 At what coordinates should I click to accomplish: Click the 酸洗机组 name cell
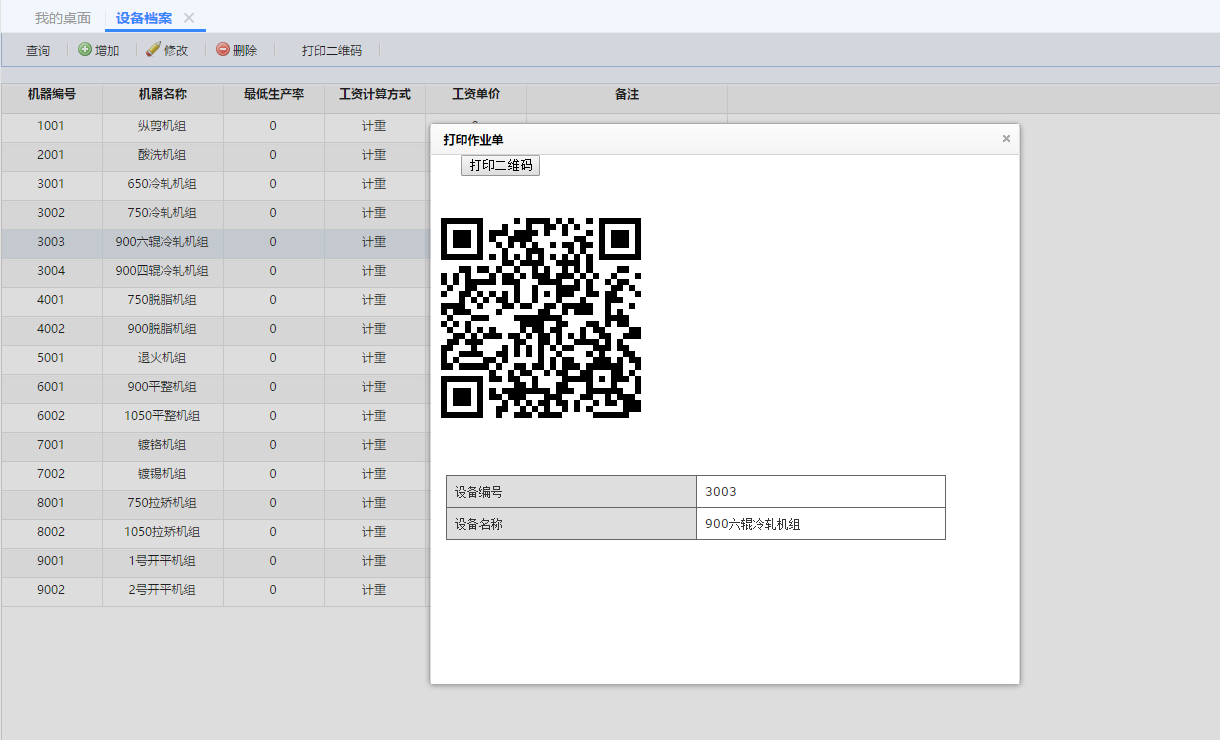coord(162,155)
